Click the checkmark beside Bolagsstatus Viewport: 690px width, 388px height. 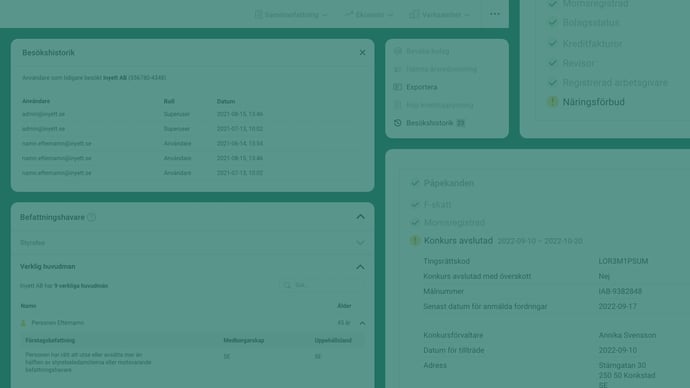tap(553, 22)
